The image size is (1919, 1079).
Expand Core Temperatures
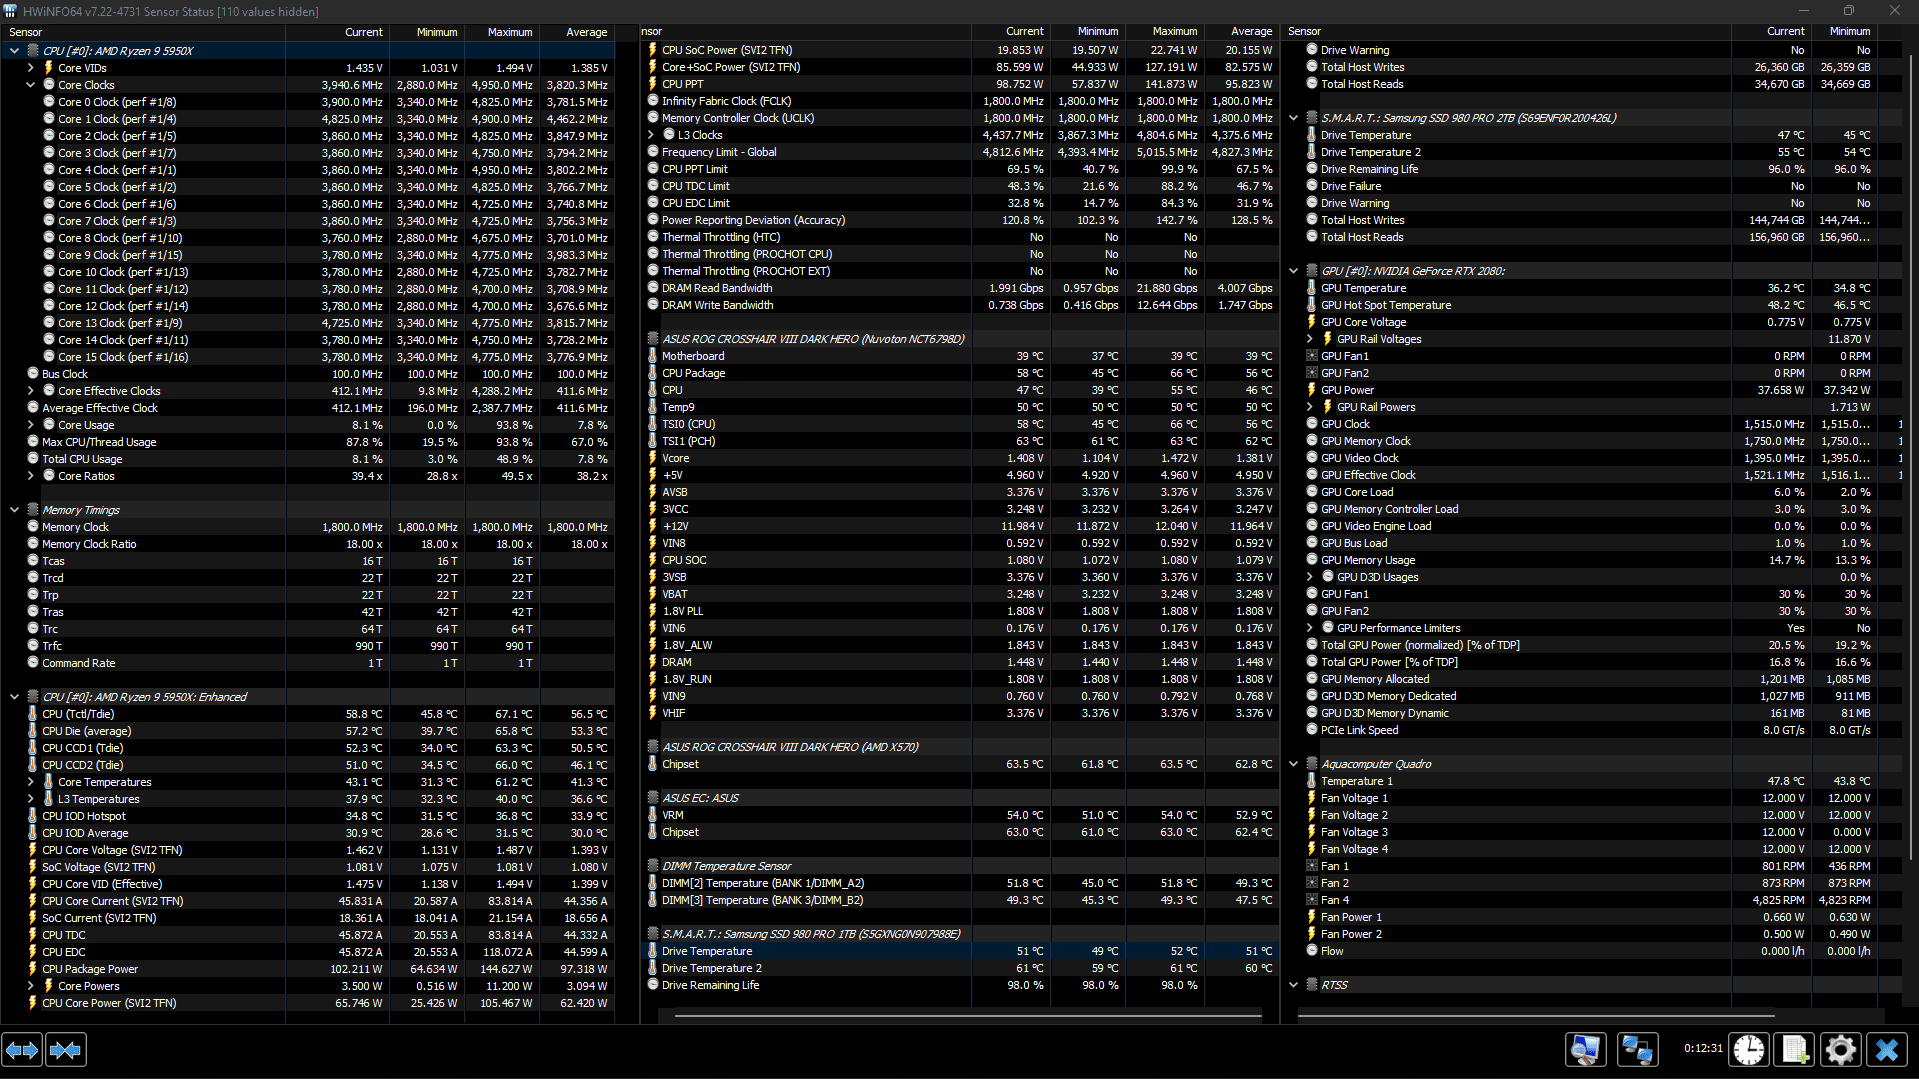30,782
